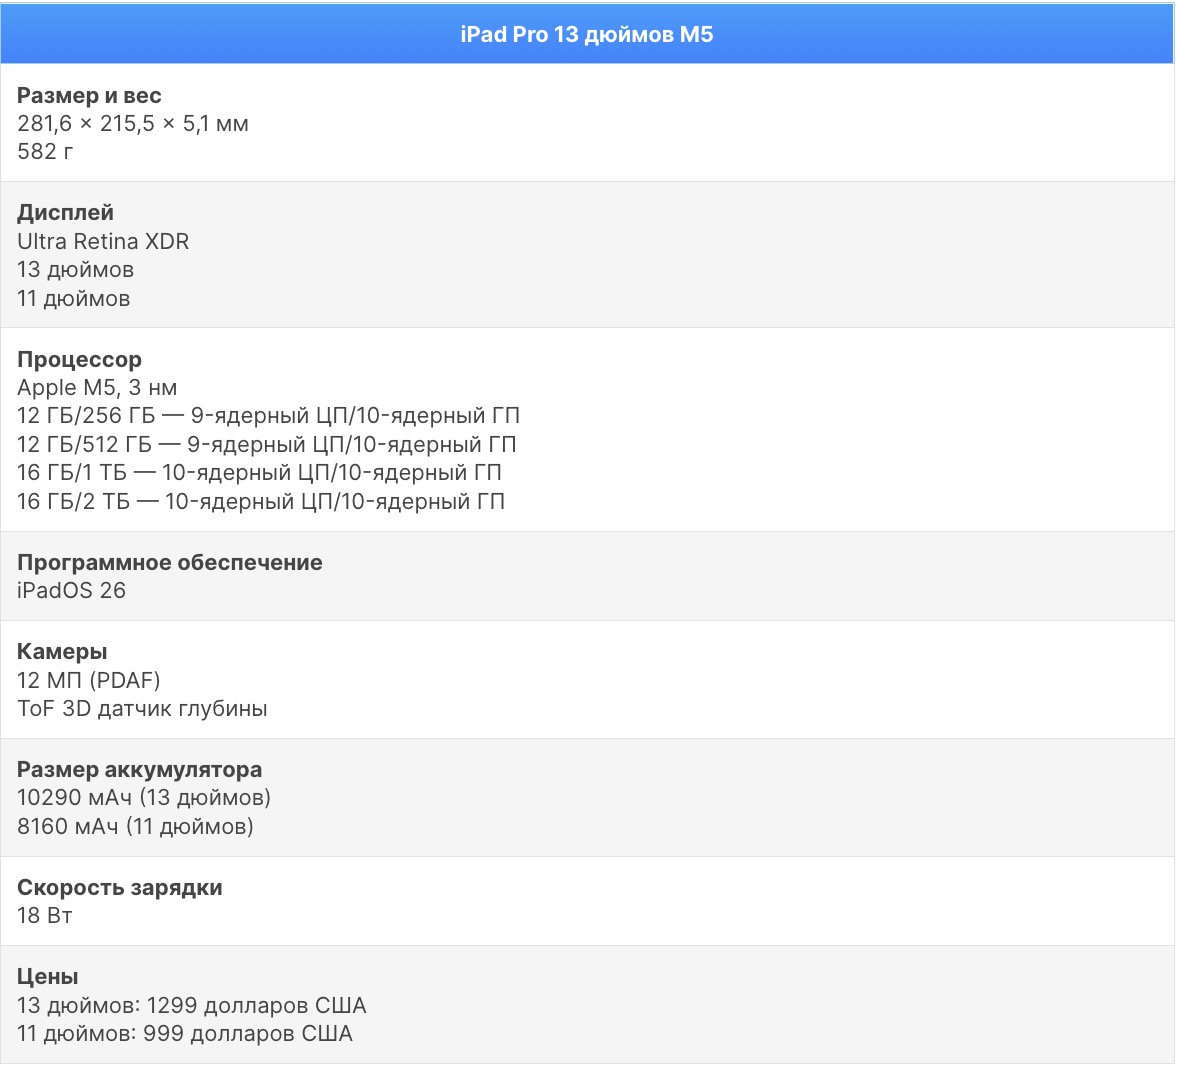The image size is (1178, 1072).
Task: Click the Ultra Retina XDR text
Action: click(103, 241)
